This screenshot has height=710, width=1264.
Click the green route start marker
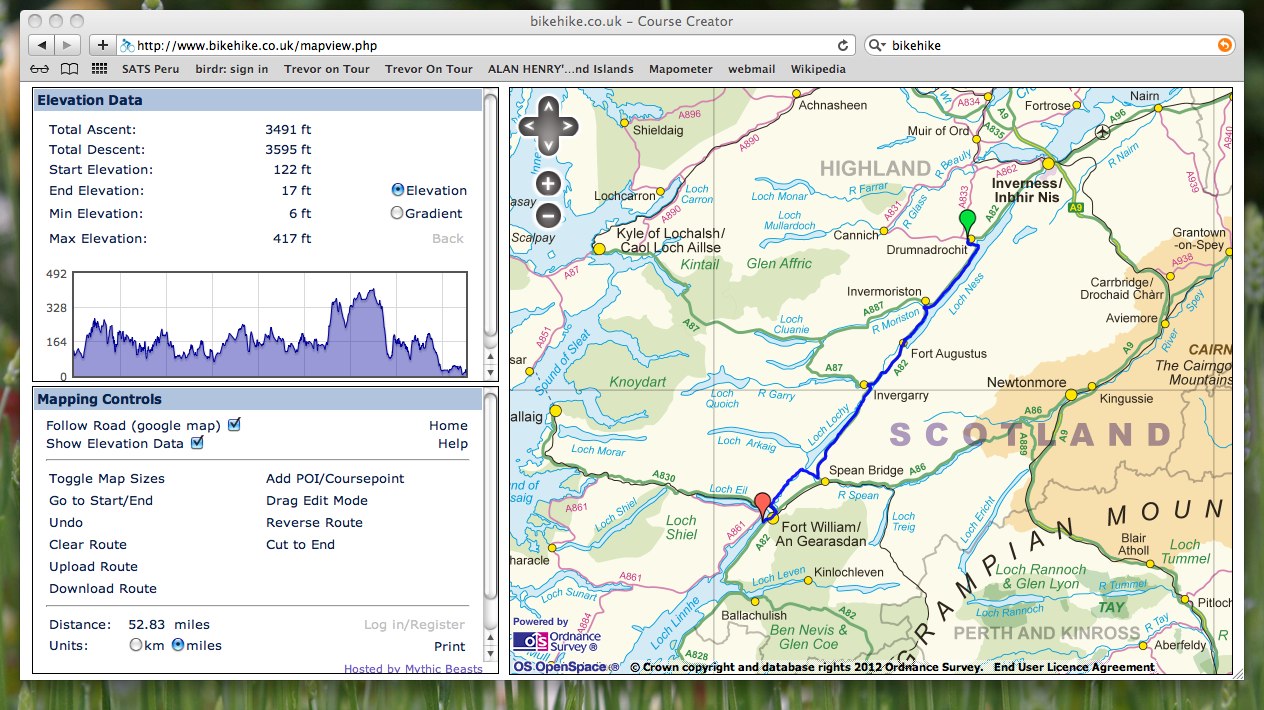pos(966,221)
